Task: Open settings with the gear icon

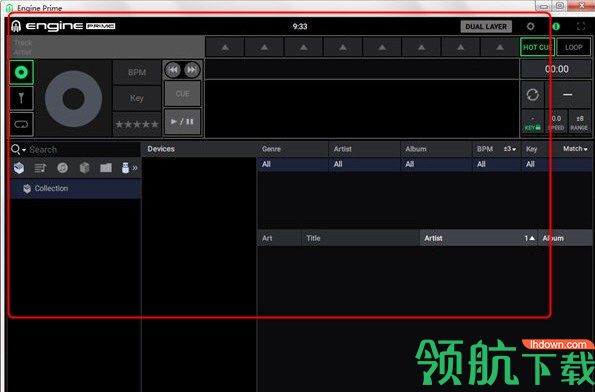Action: (530, 26)
